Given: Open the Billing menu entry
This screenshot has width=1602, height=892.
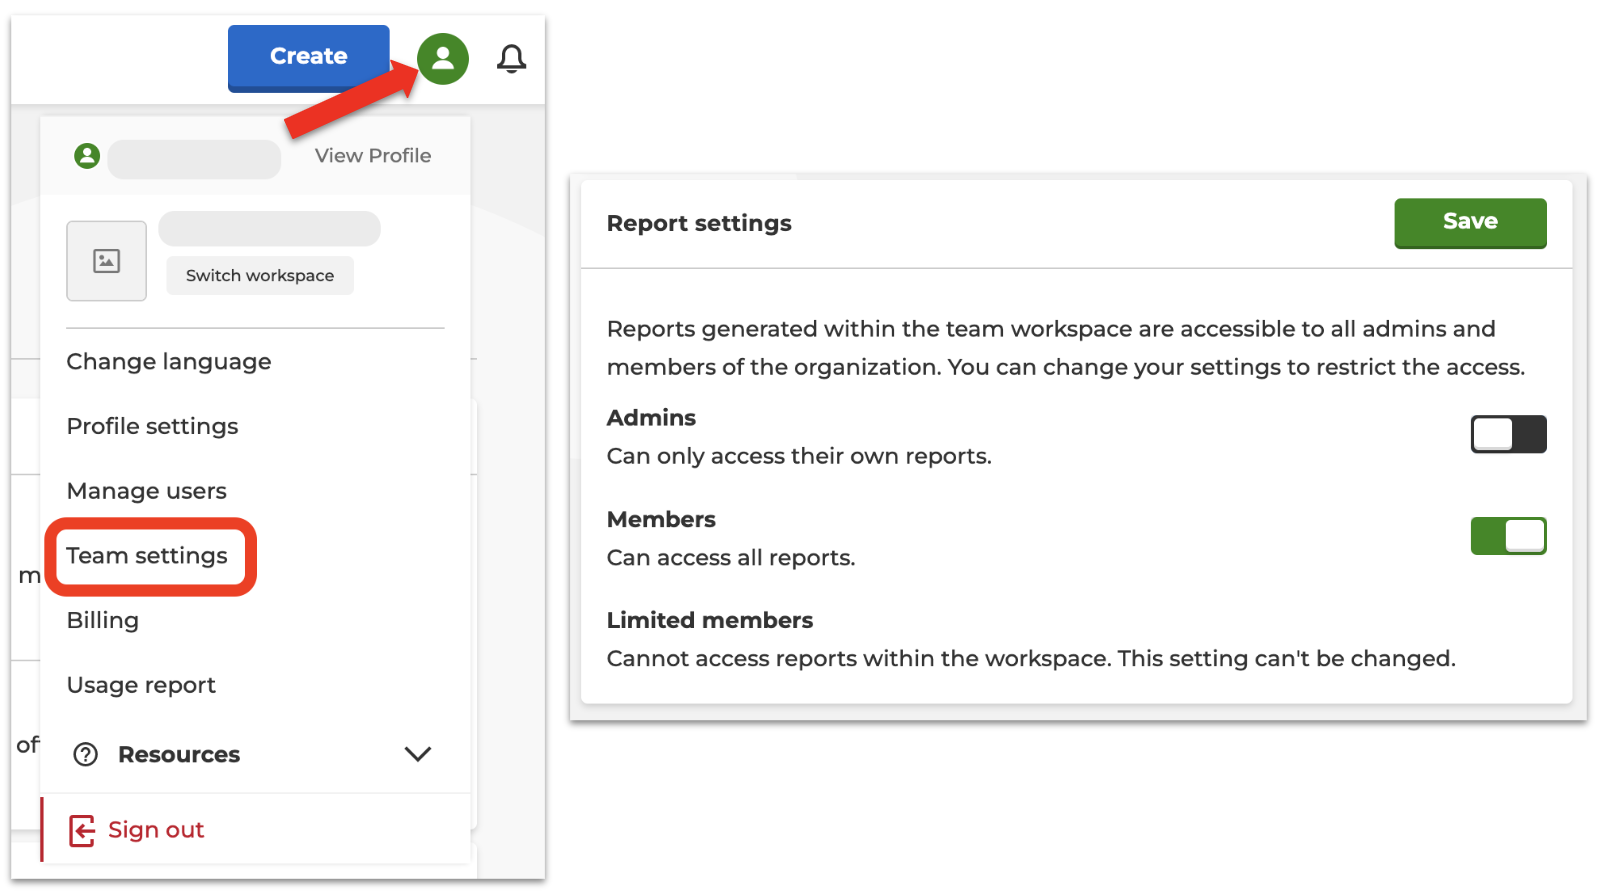Looking at the screenshot, I should point(103,621).
